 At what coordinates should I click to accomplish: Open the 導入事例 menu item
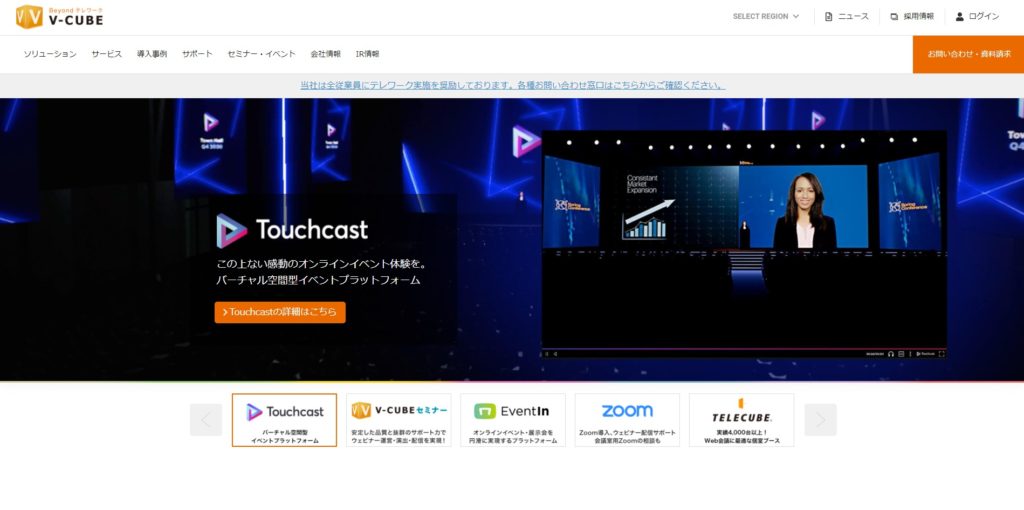point(152,54)
